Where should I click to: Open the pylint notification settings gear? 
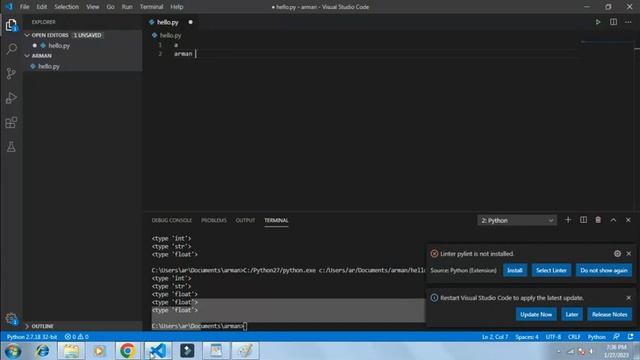click(617, 253)
